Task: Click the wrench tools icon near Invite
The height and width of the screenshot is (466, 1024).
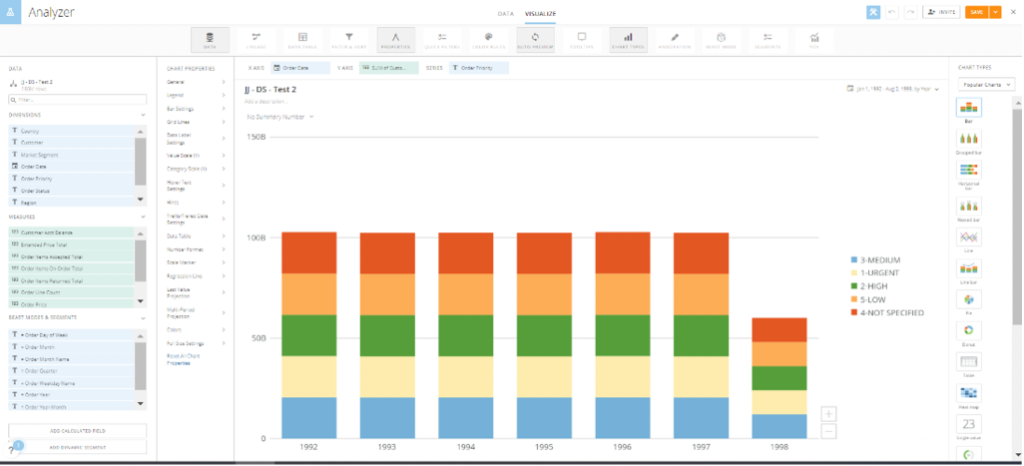Action: pyautogui.click(x=873, y=12)
